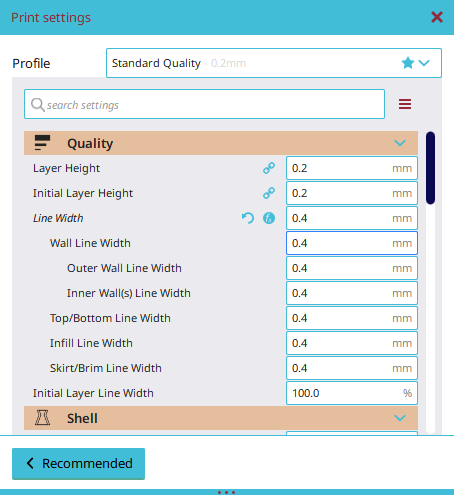Edit the Skirt/Brim Line Width field
The image size is (454, 495).
pos(352,368)
